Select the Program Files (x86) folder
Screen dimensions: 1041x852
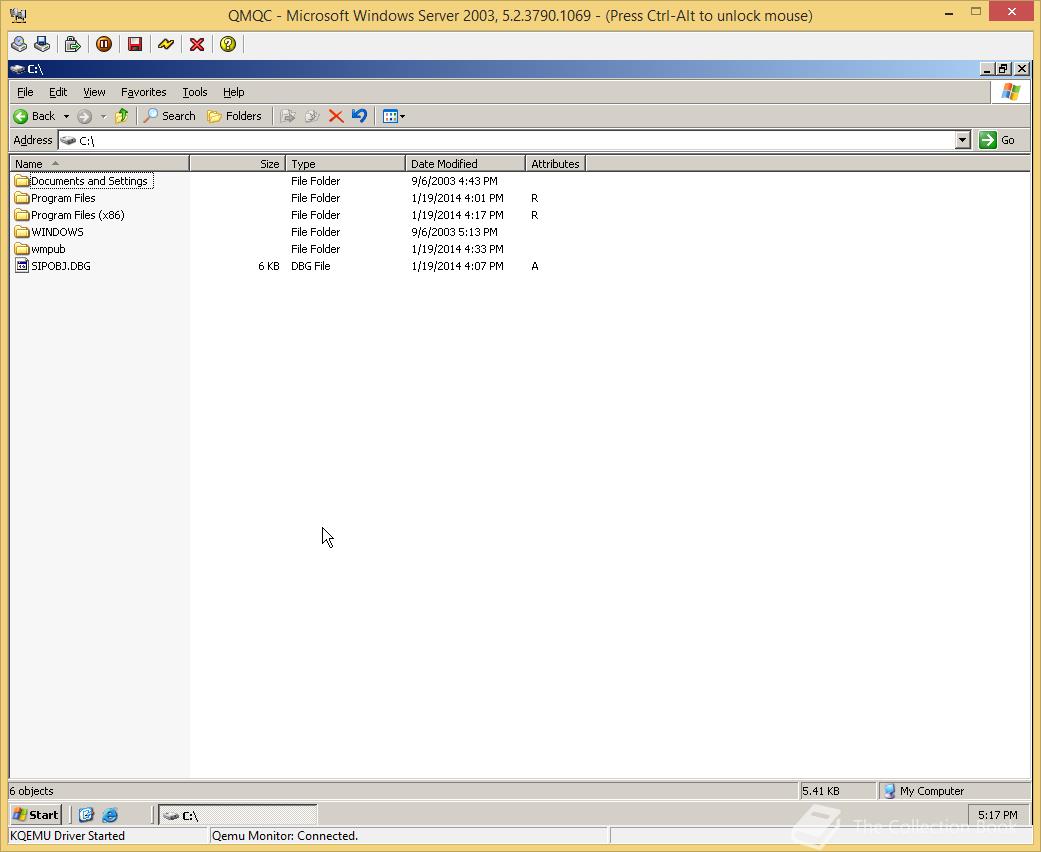pos(78,215)
